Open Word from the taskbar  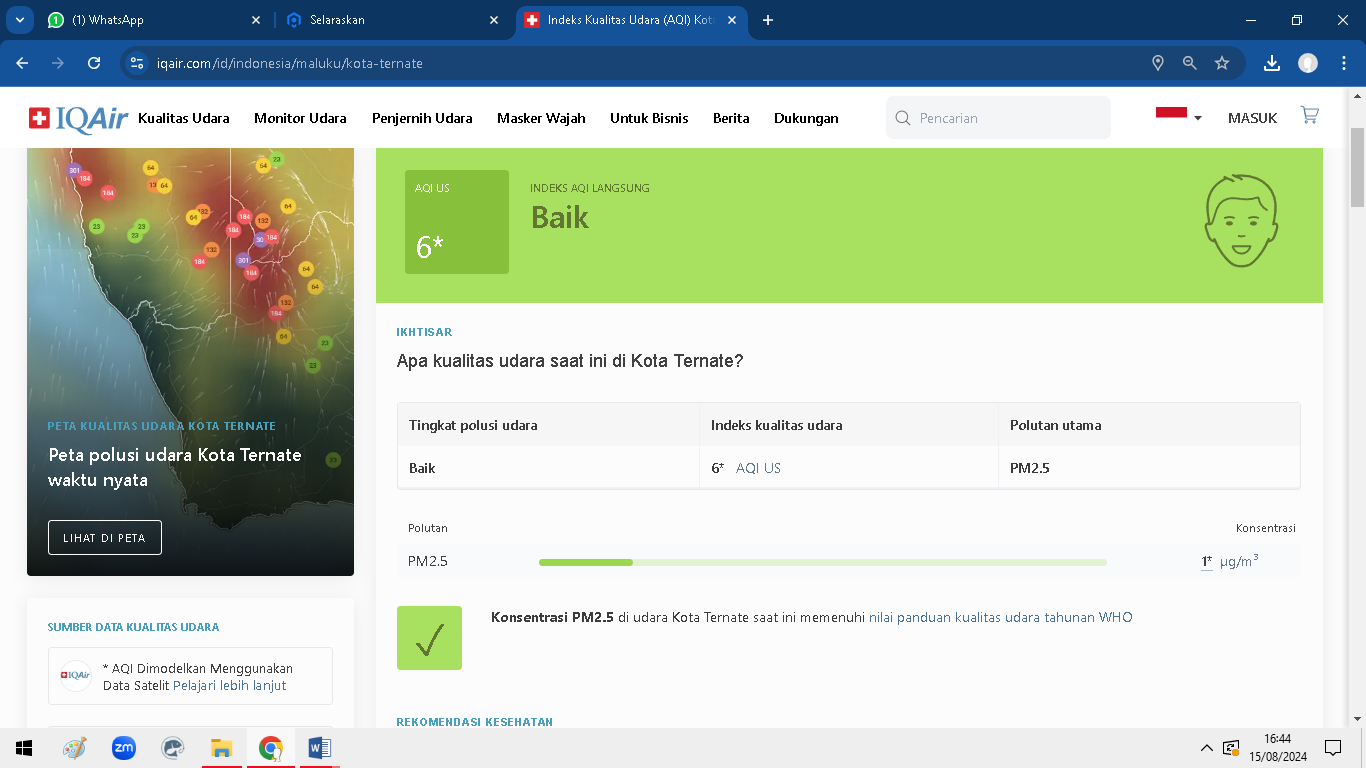coord(319,748)
